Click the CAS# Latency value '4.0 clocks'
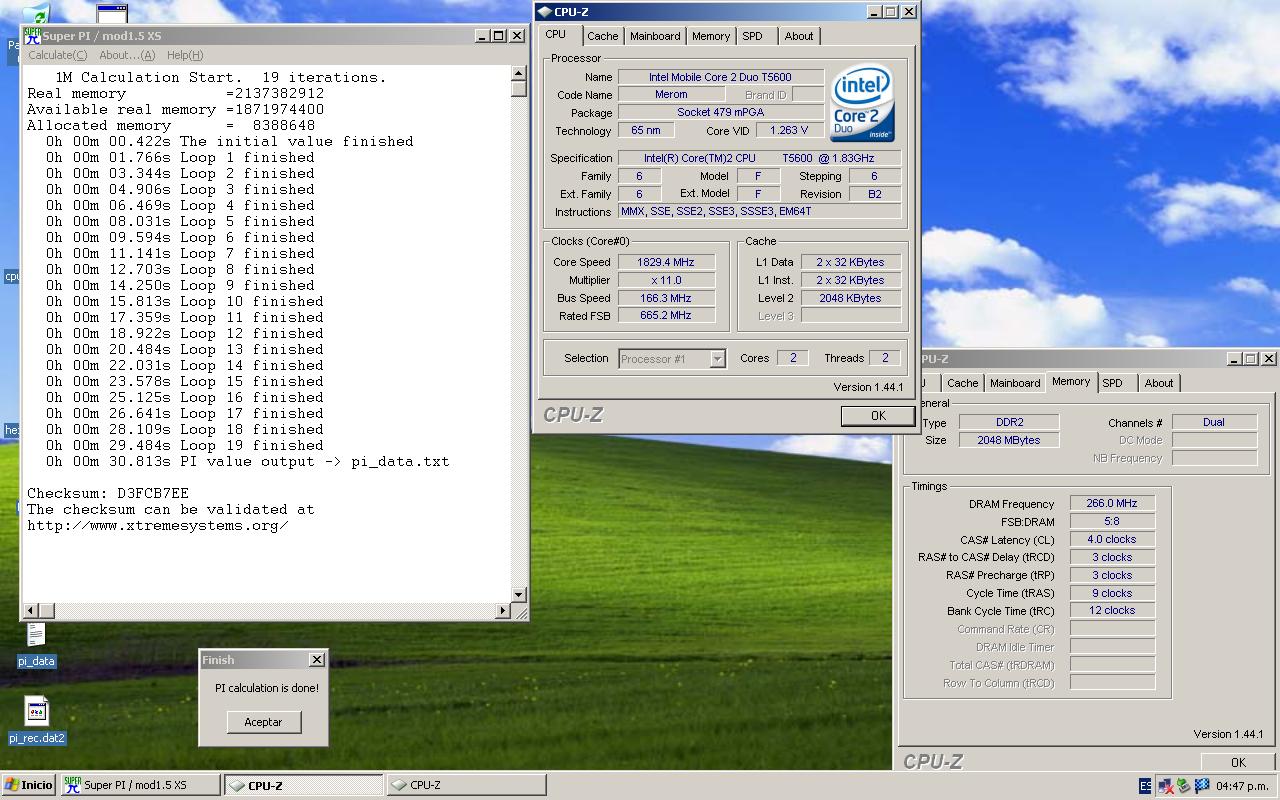 coord(1112,540)
